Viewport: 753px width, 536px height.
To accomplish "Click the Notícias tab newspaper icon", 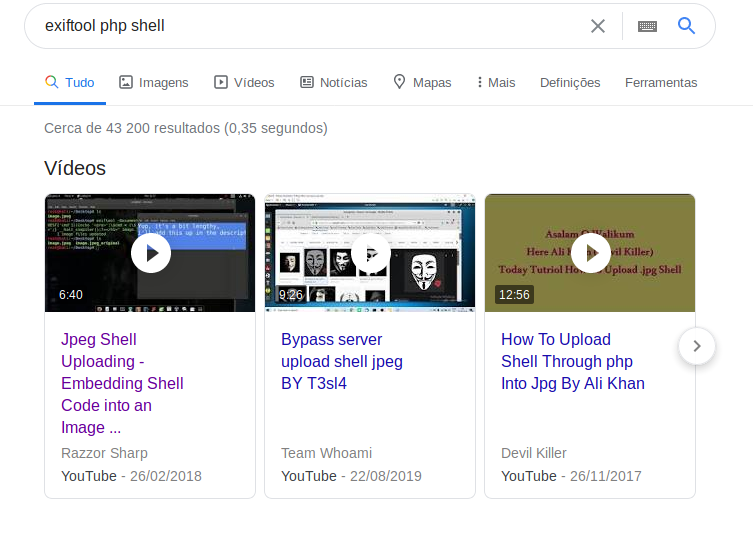I will pyautogui.click(x=307, y=82).
